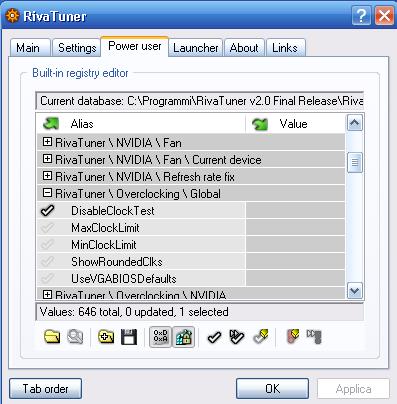Click the padlock protection icon in toolbar
397x404 pixels.
click(x=183, y=337)
